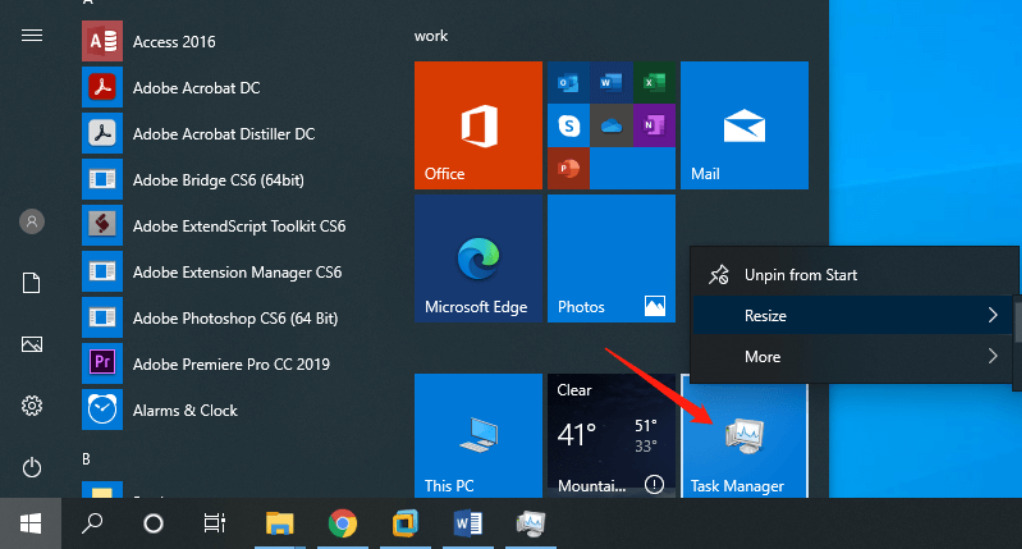Open the VMware icon on taskbar
This screenshot has height=549, width=1022.
(x=405, y=523)
